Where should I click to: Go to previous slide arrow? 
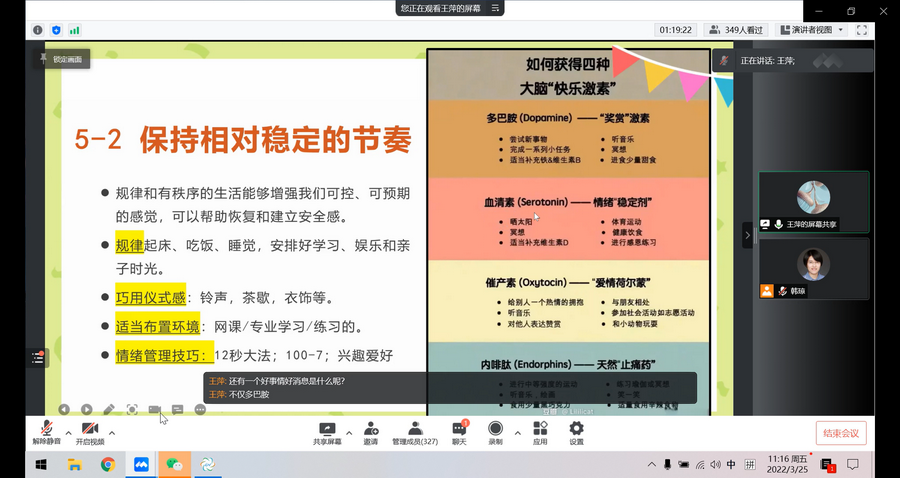point(64,409)
